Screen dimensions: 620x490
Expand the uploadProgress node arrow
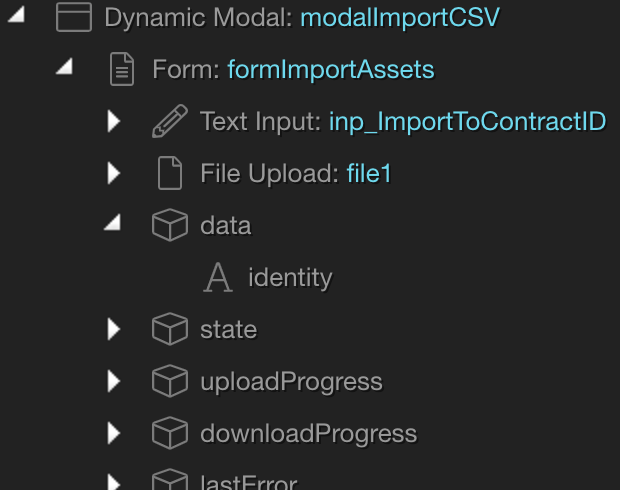click(x=114, y=382)
